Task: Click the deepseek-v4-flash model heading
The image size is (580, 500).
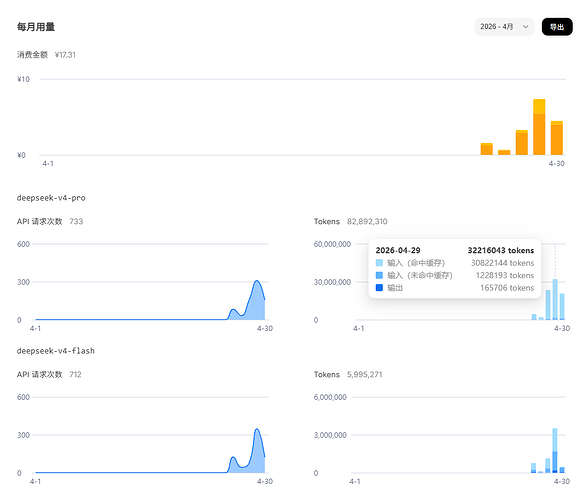Action: 55,351
